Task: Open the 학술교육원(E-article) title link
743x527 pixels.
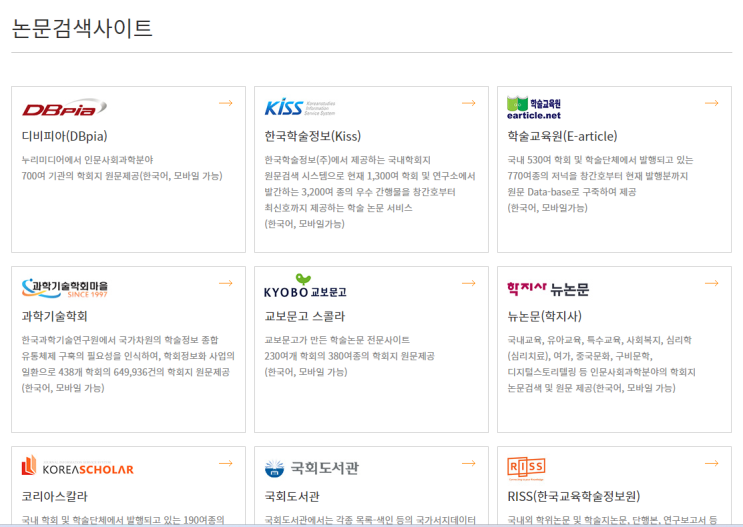Action: pyautogui.click(x=562, y=136)
